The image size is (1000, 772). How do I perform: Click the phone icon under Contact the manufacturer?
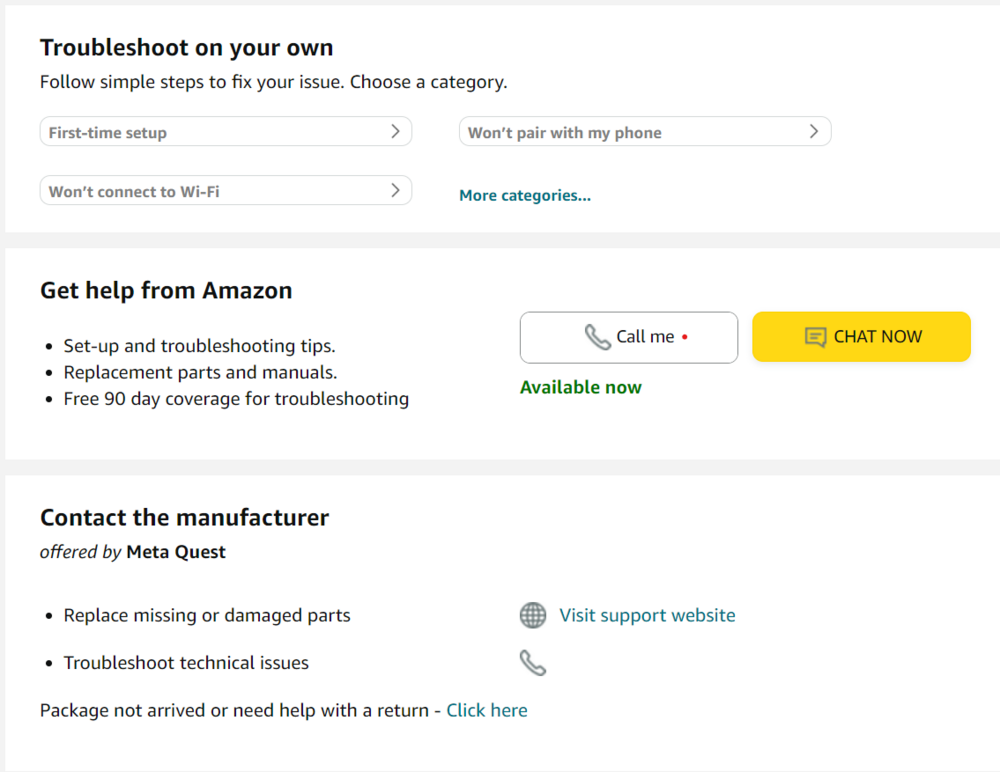pyautogui.click(x=533, y=663)
